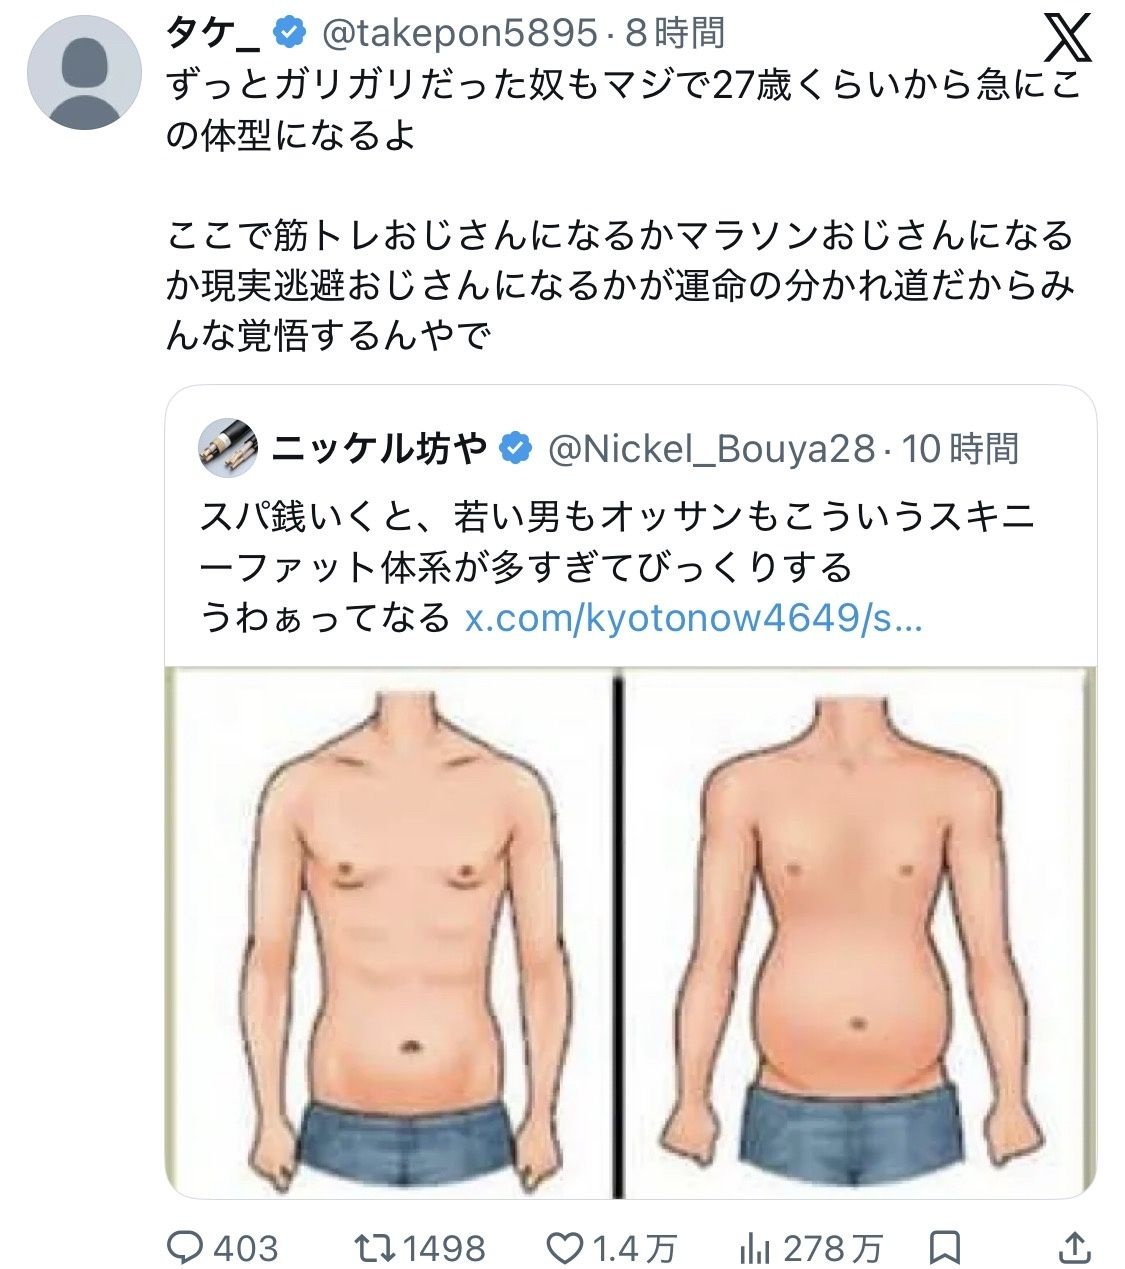Image resolution: width=1125 pixels, height=1269 pixels.
Task: Open ニッケル坊や profile avatar
Action: [229, 448]
